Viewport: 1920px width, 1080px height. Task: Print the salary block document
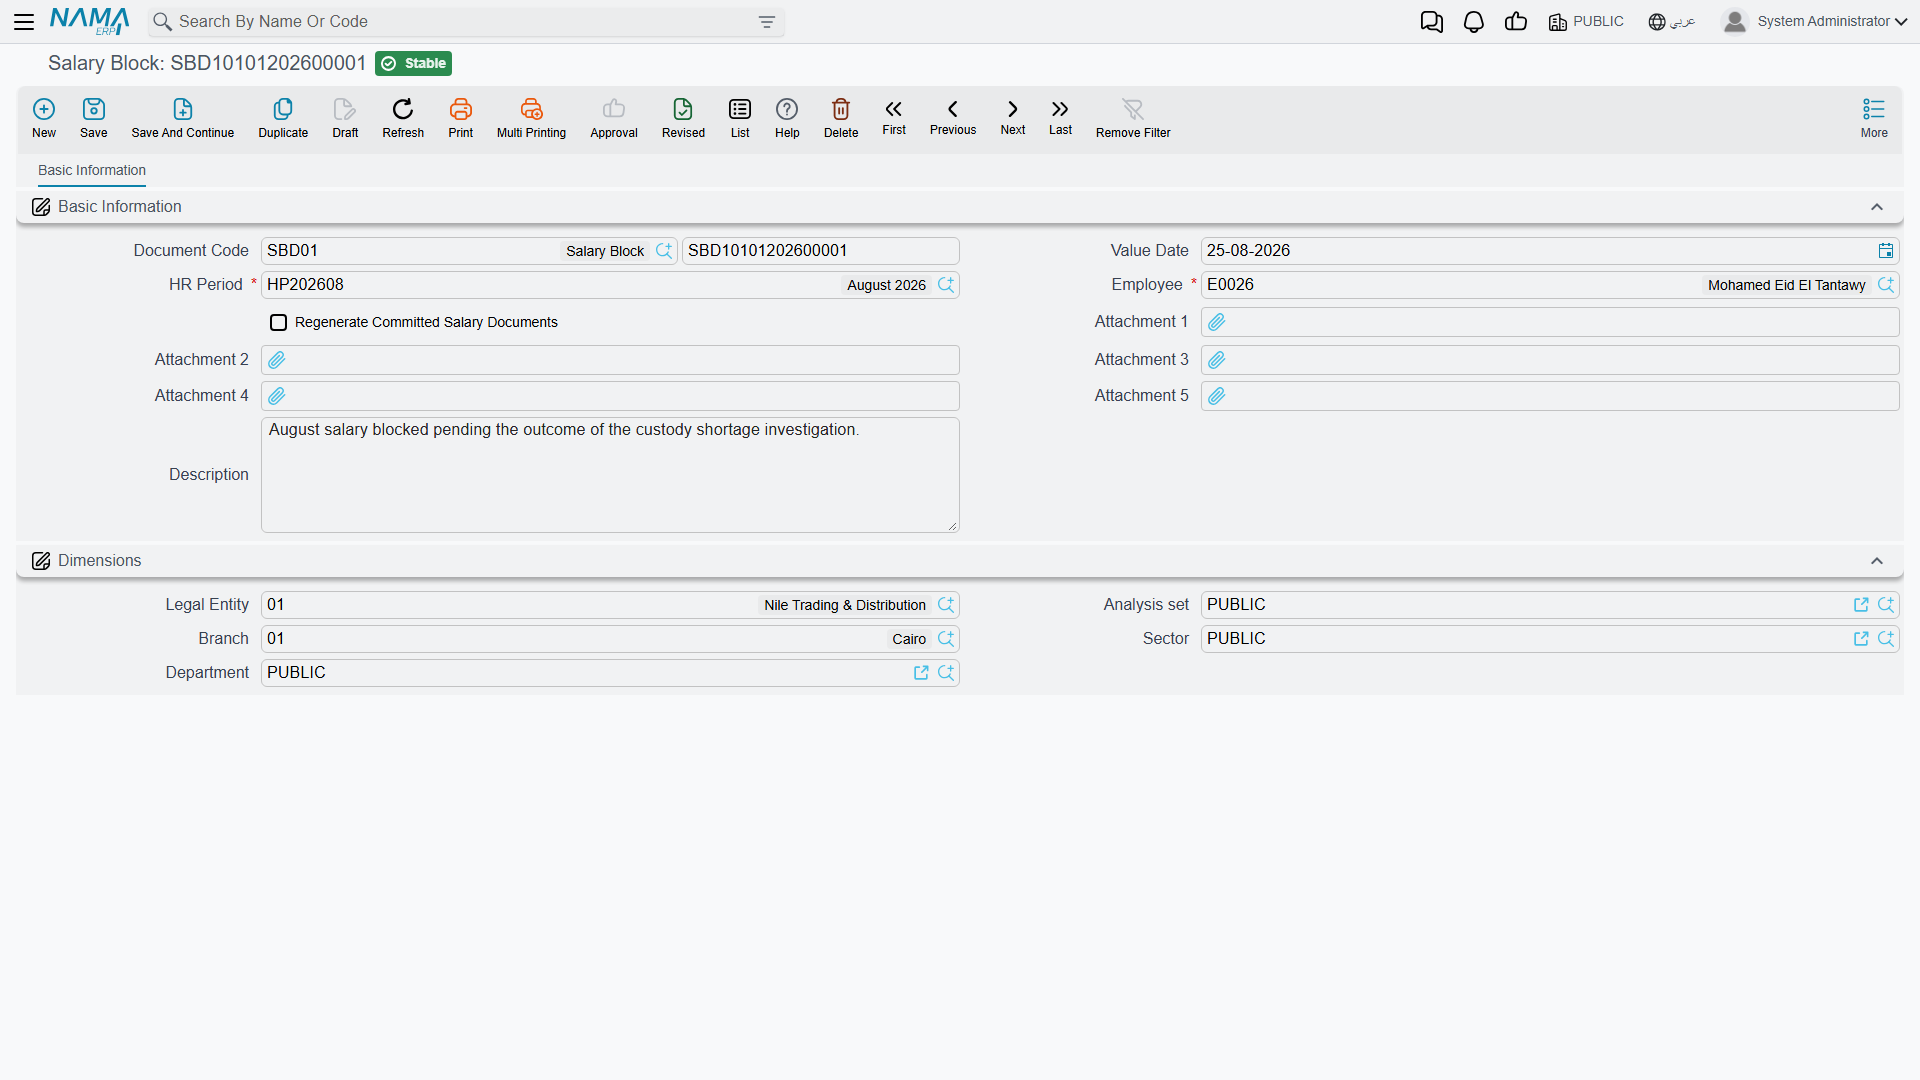[460, 118]
